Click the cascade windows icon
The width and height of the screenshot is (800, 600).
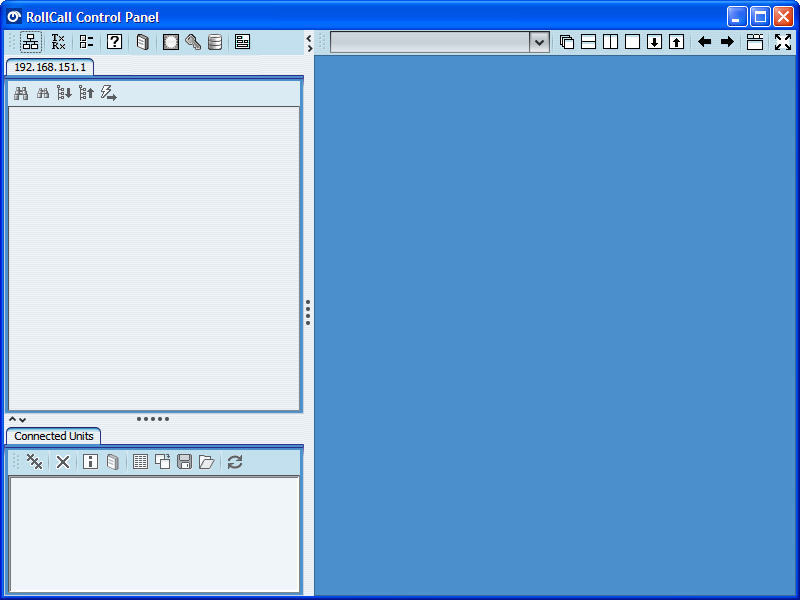tap(566, 42)
